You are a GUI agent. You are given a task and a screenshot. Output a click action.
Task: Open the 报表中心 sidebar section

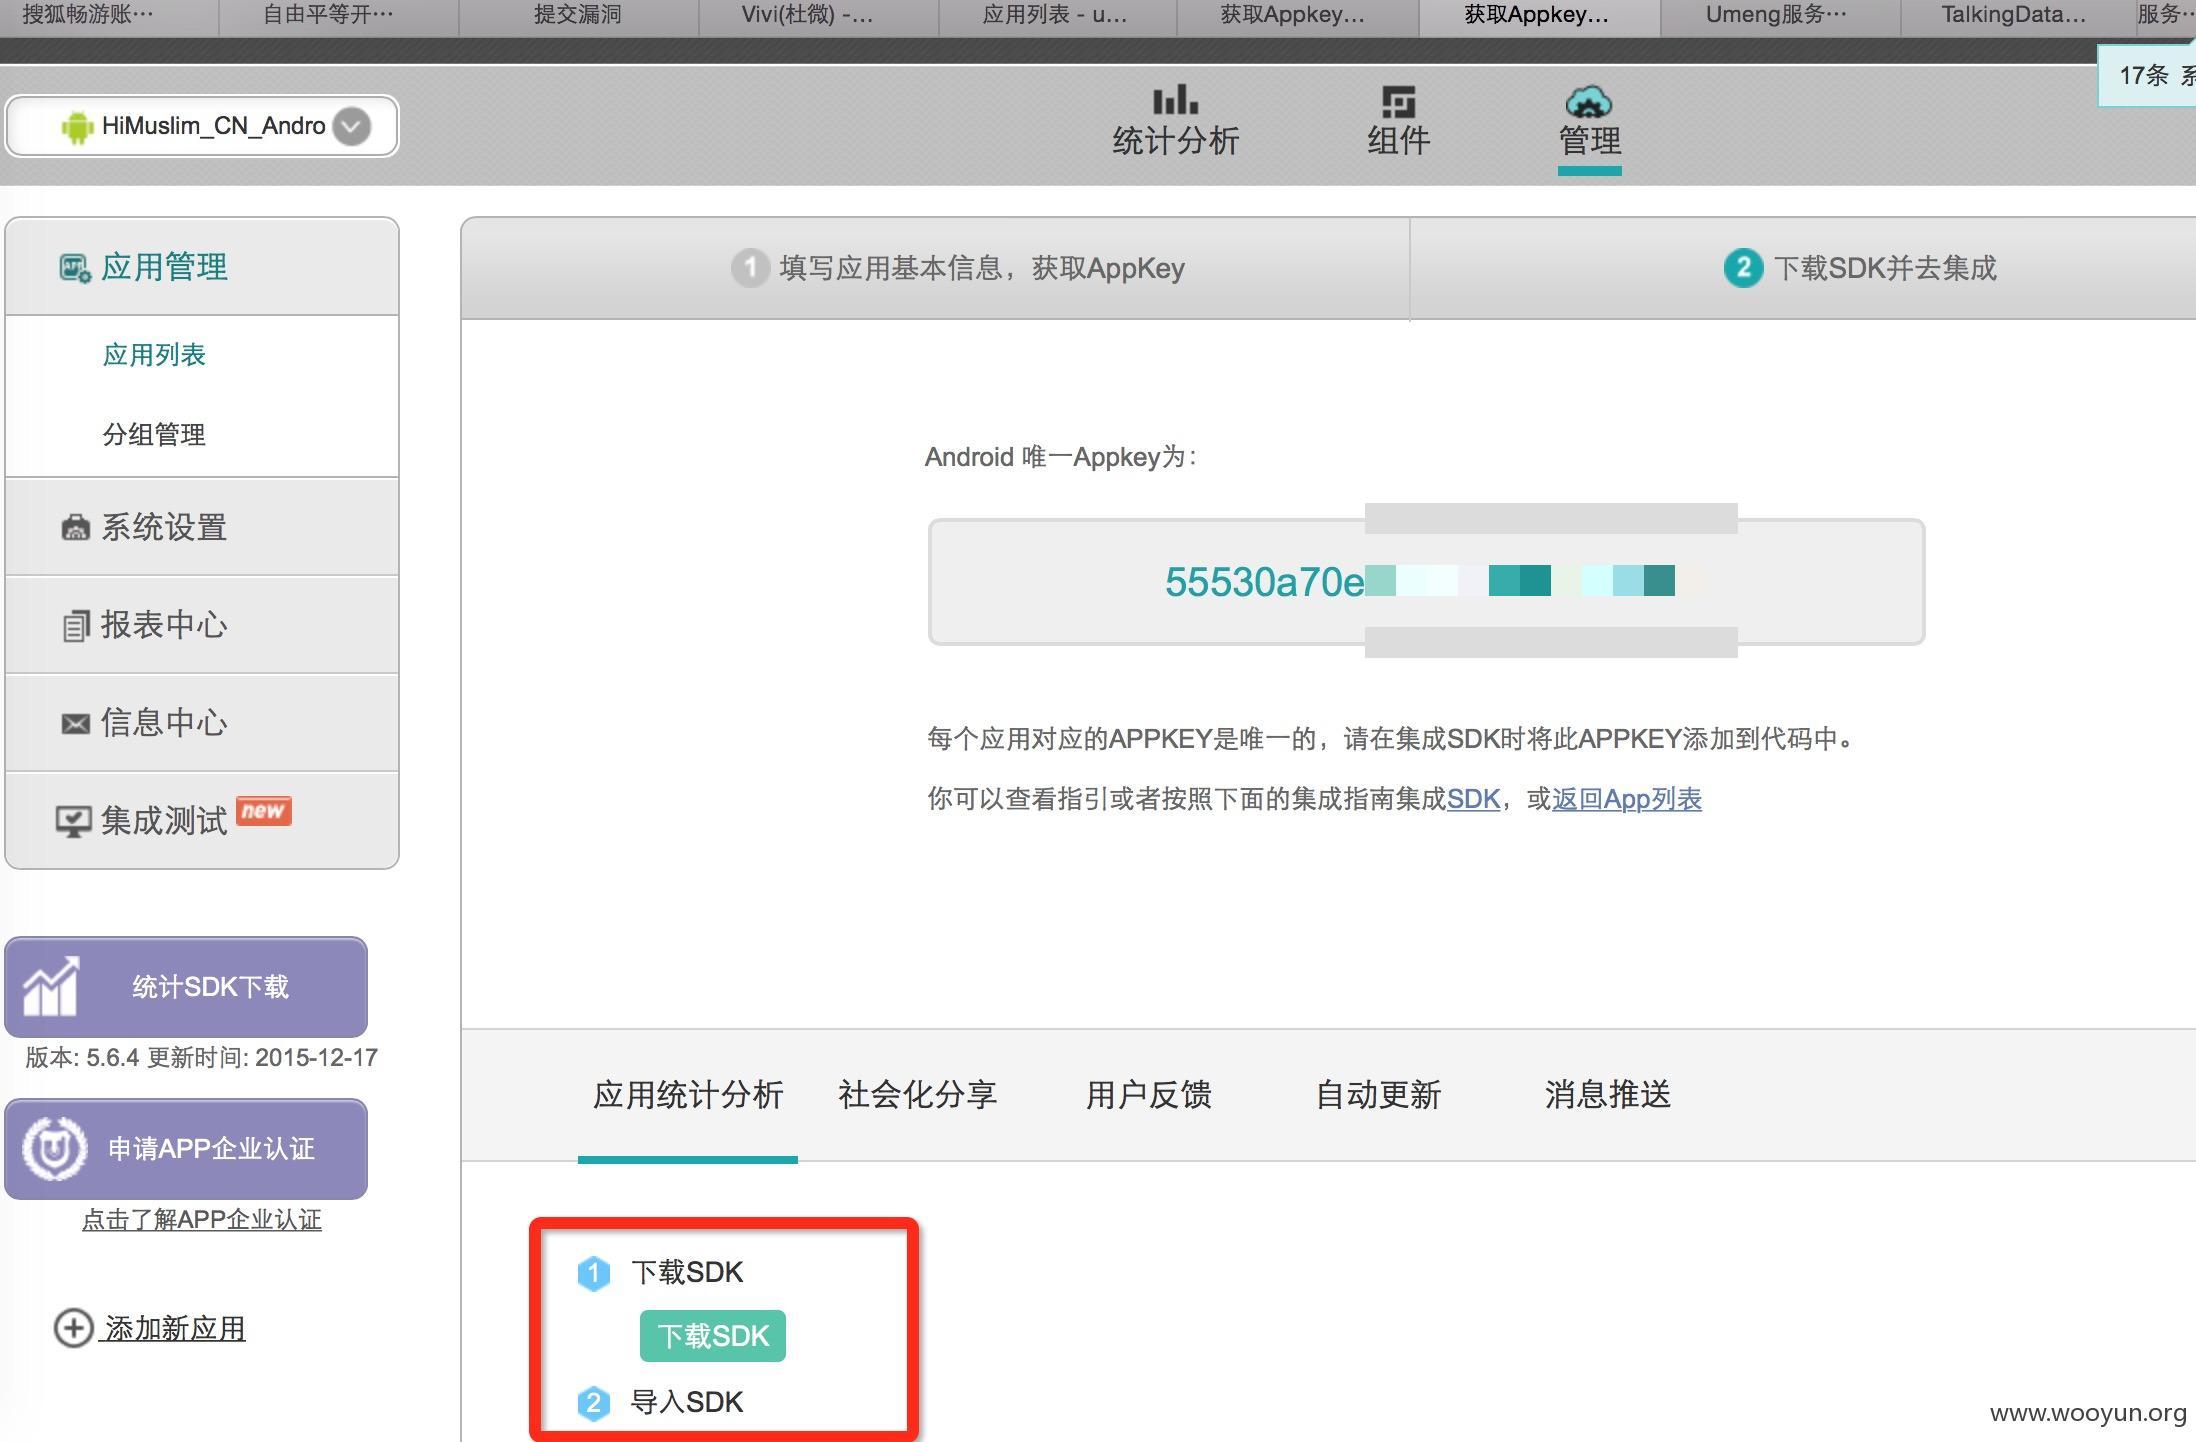(202, 625)
